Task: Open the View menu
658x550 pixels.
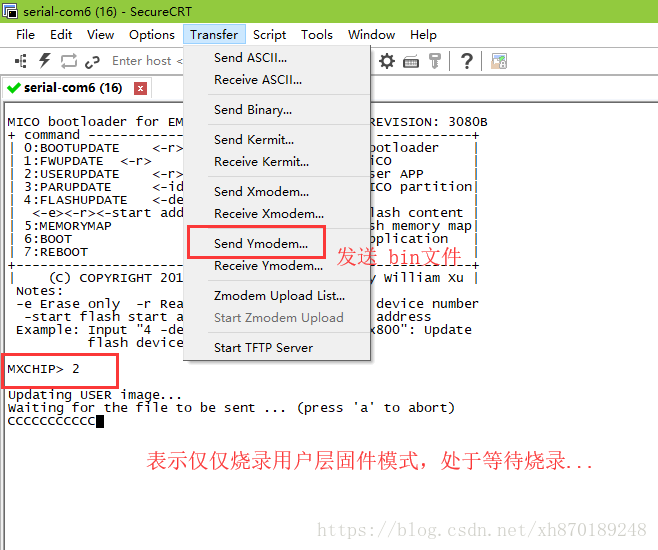Action: pos(100,34)
